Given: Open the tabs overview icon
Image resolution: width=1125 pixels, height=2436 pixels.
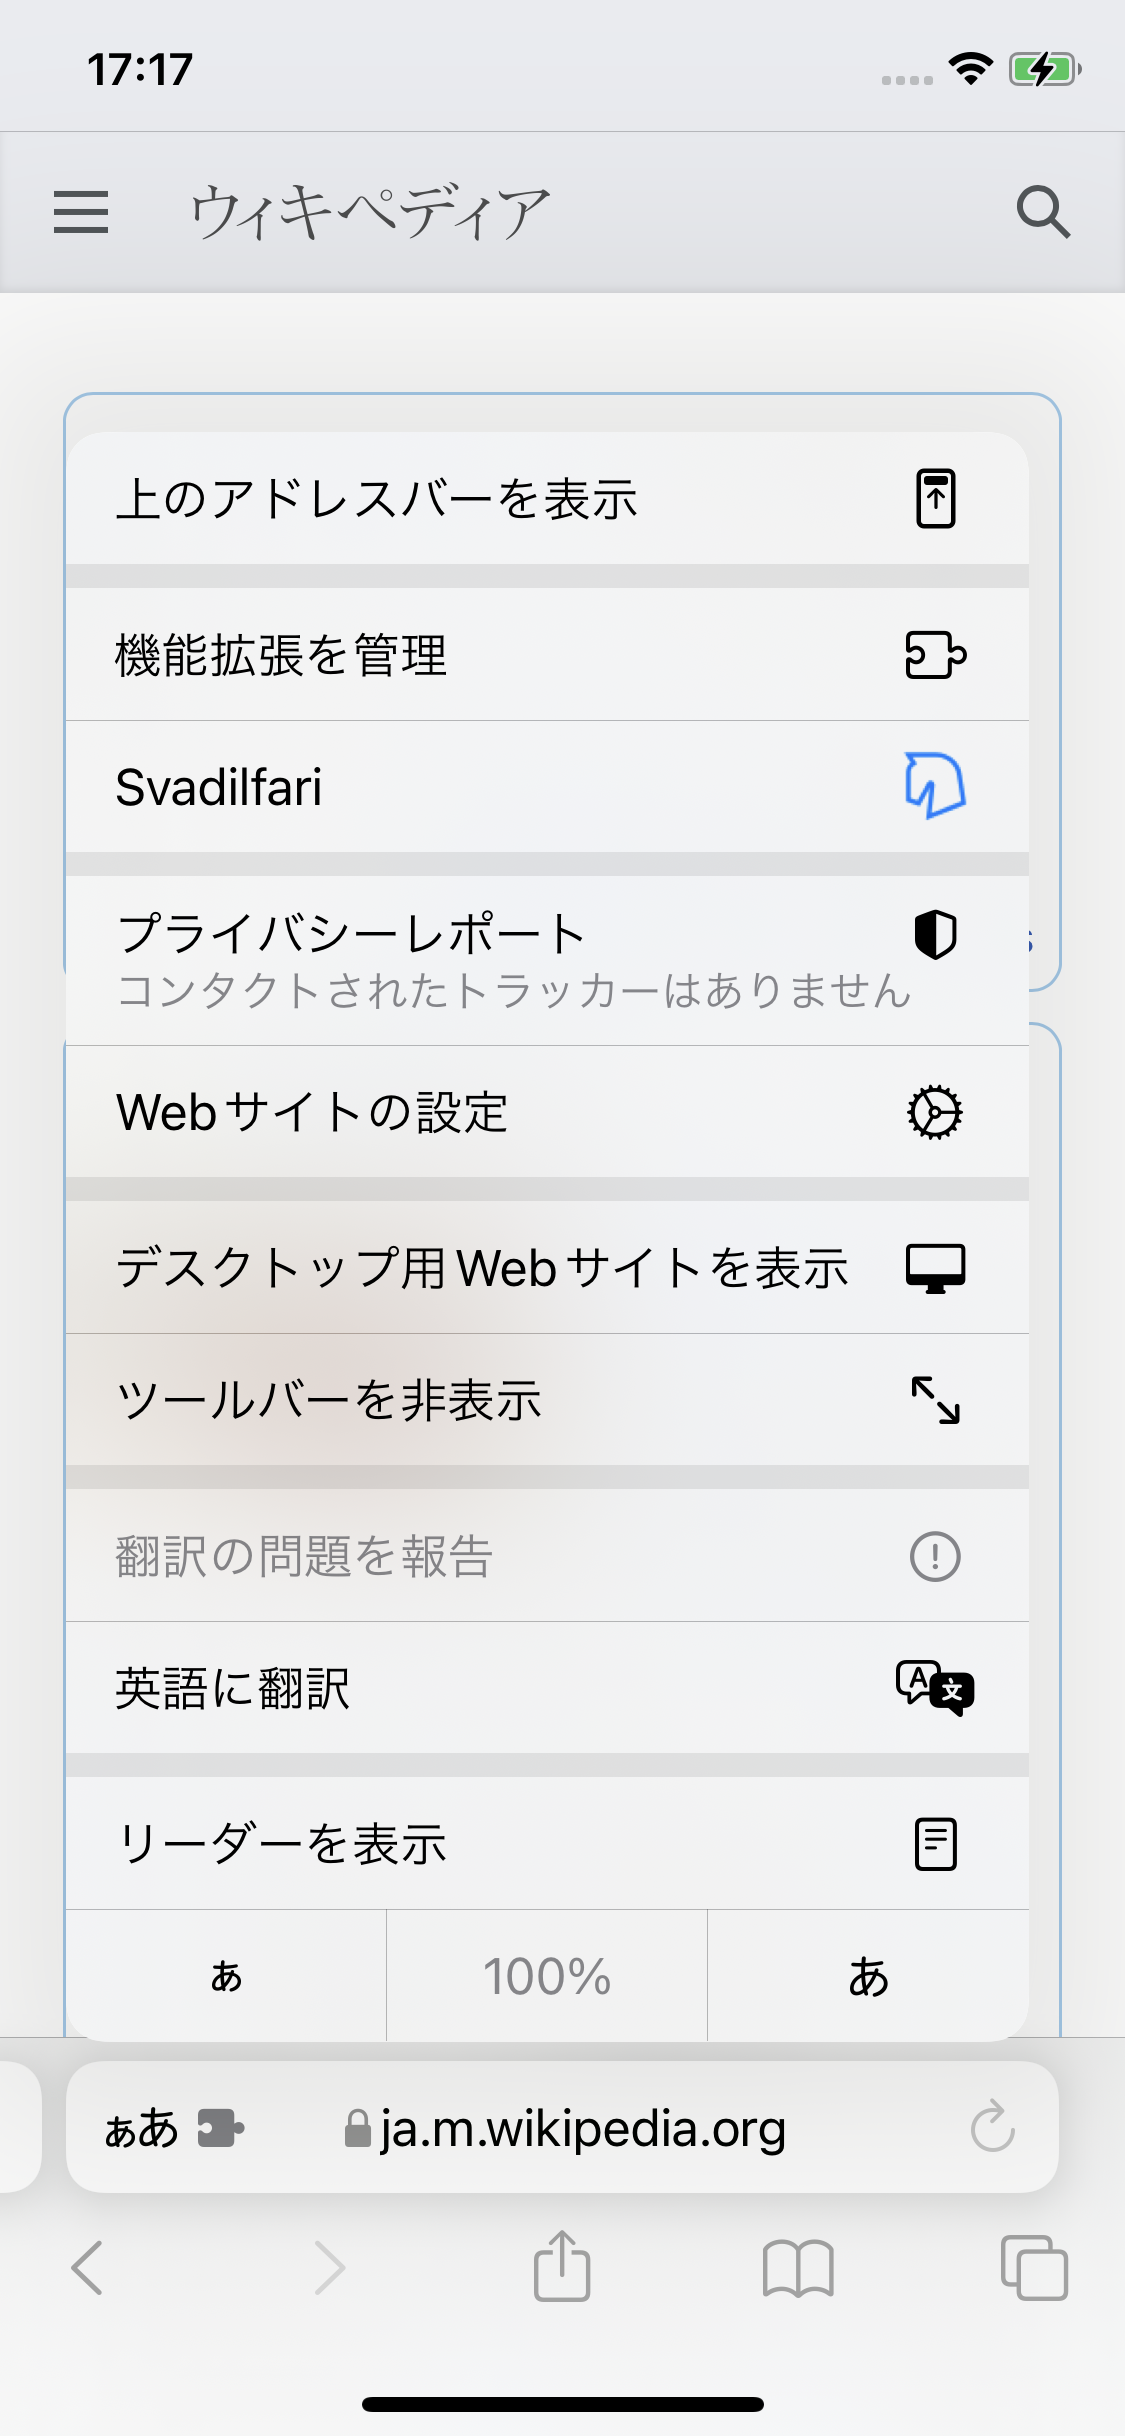Looking at the screenshot, I should click(1034, 2267).
